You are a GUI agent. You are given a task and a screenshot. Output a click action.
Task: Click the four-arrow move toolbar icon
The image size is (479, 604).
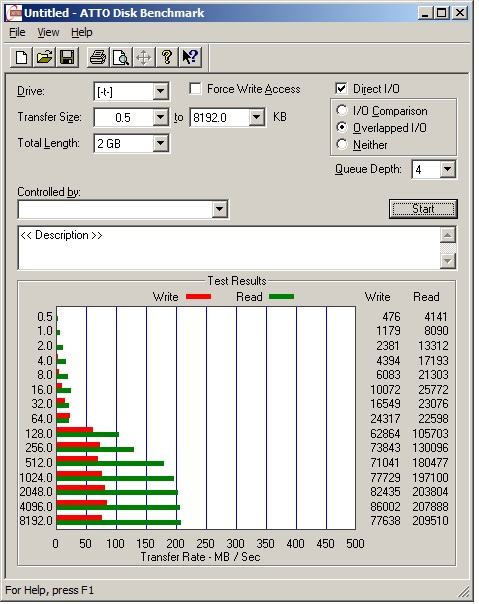tap(144, 58)
